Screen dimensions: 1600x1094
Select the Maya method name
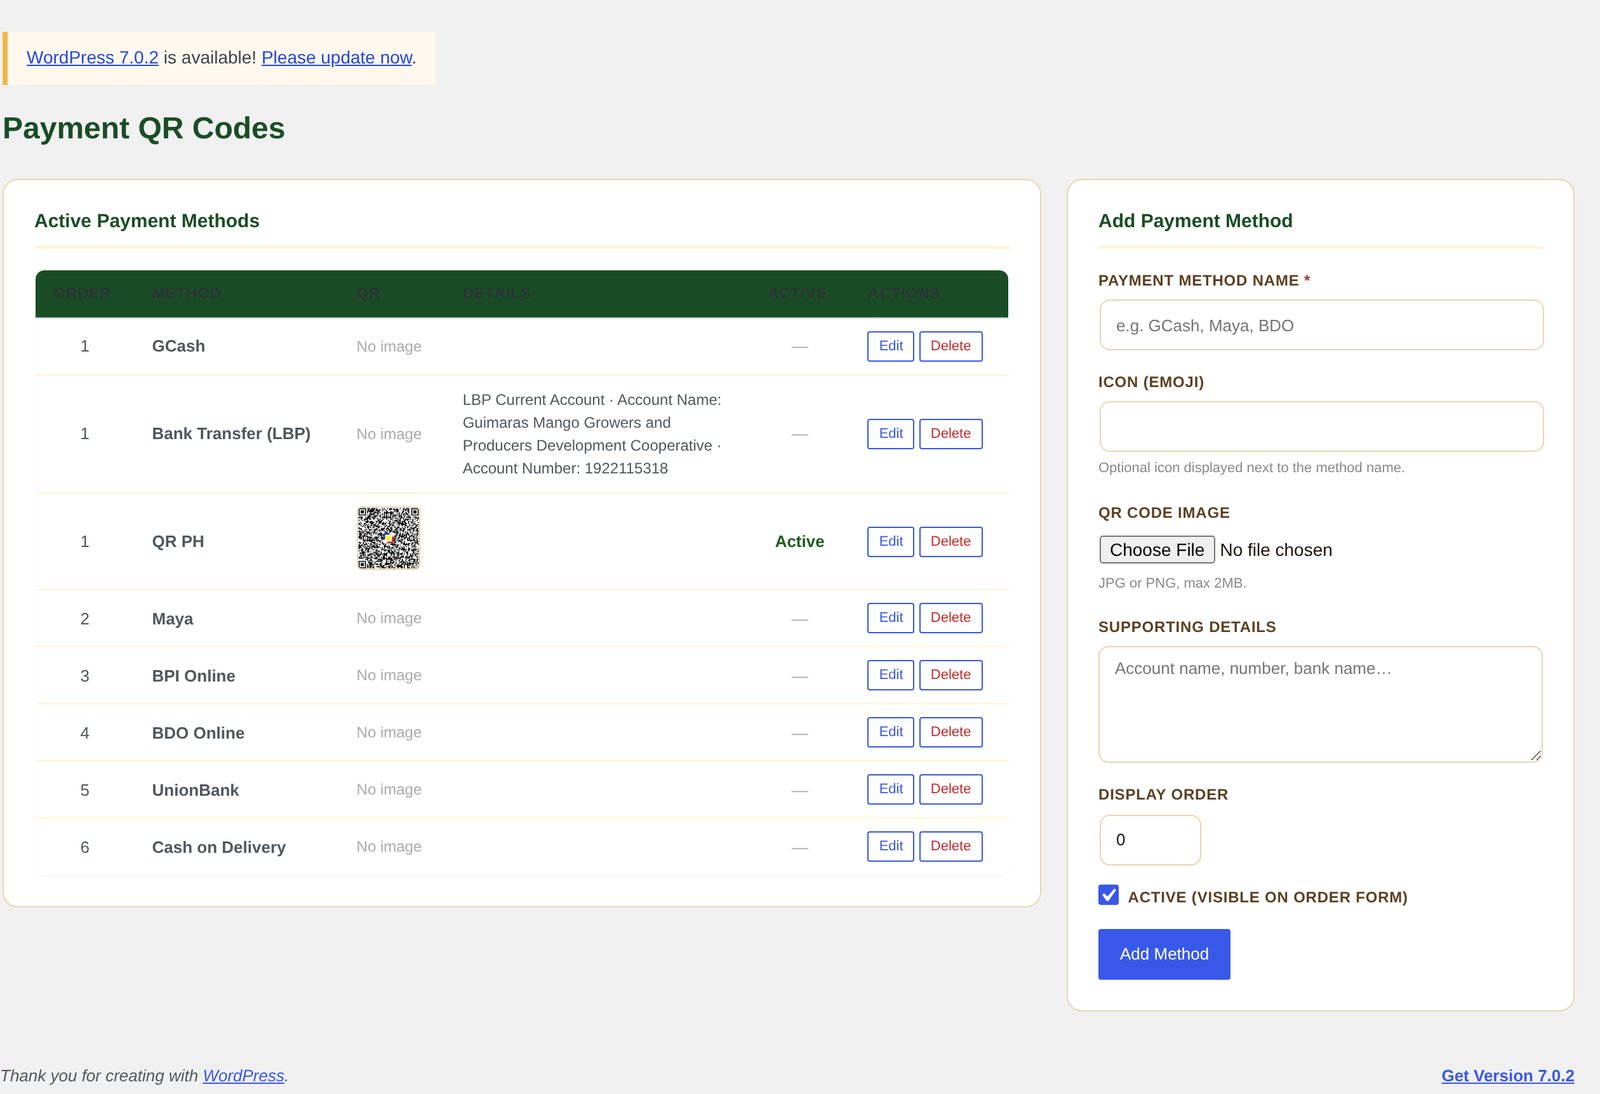tap(172, 619)
